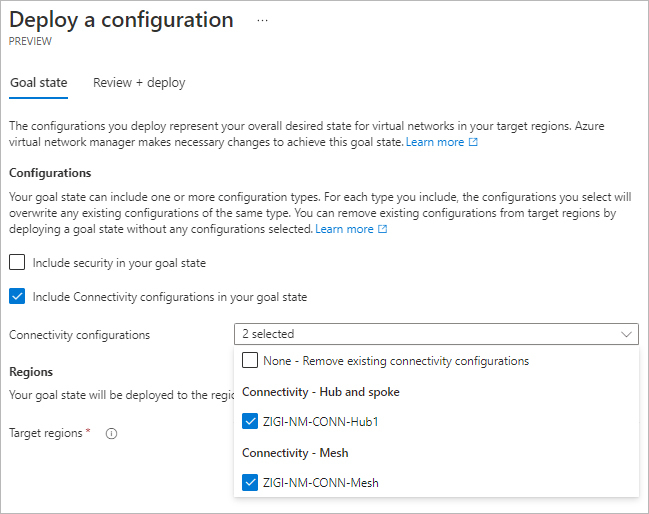The height and width of the screenshot is (514, 649).
Task: Click the external link icon after first Learn more
Action: pos(474,143)
